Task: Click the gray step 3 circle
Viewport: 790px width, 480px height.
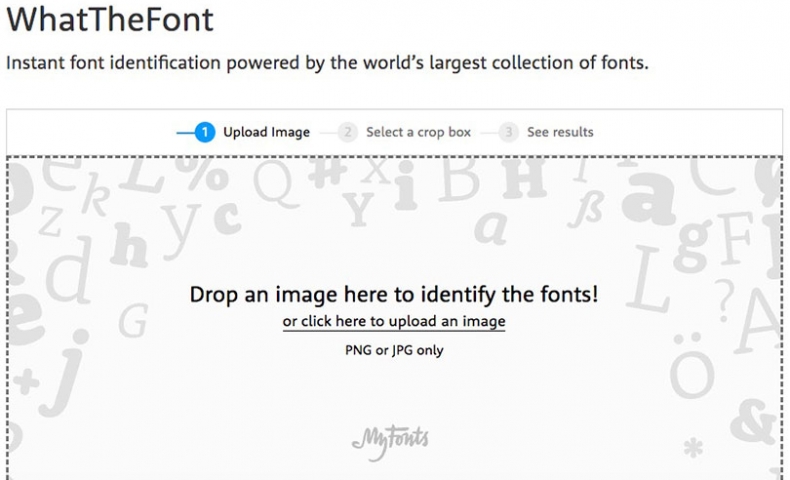Action: pyautogui.click(x=509, y=132)
